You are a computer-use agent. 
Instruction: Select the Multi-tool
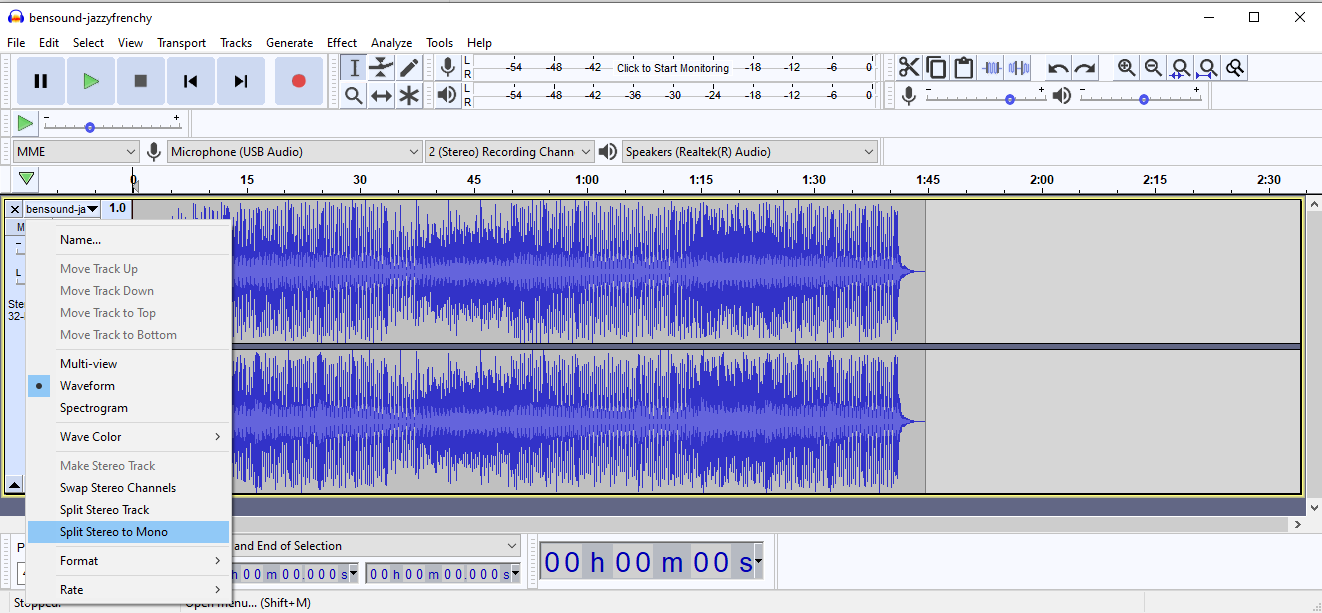tap(409, 95)
